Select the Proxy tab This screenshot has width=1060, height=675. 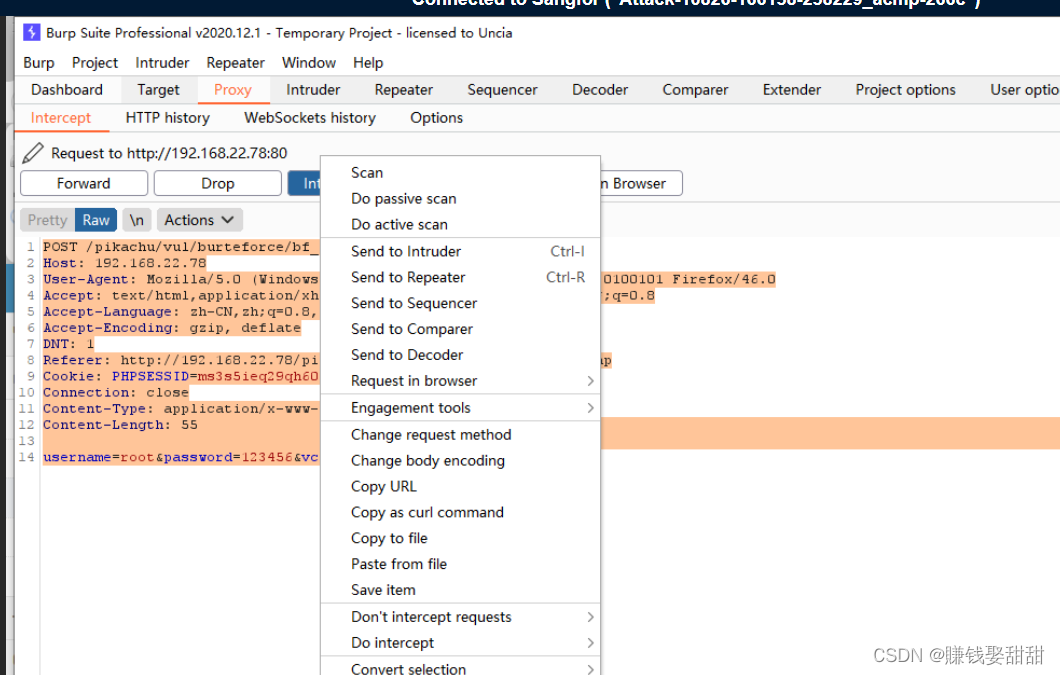(x=233, y=90)
